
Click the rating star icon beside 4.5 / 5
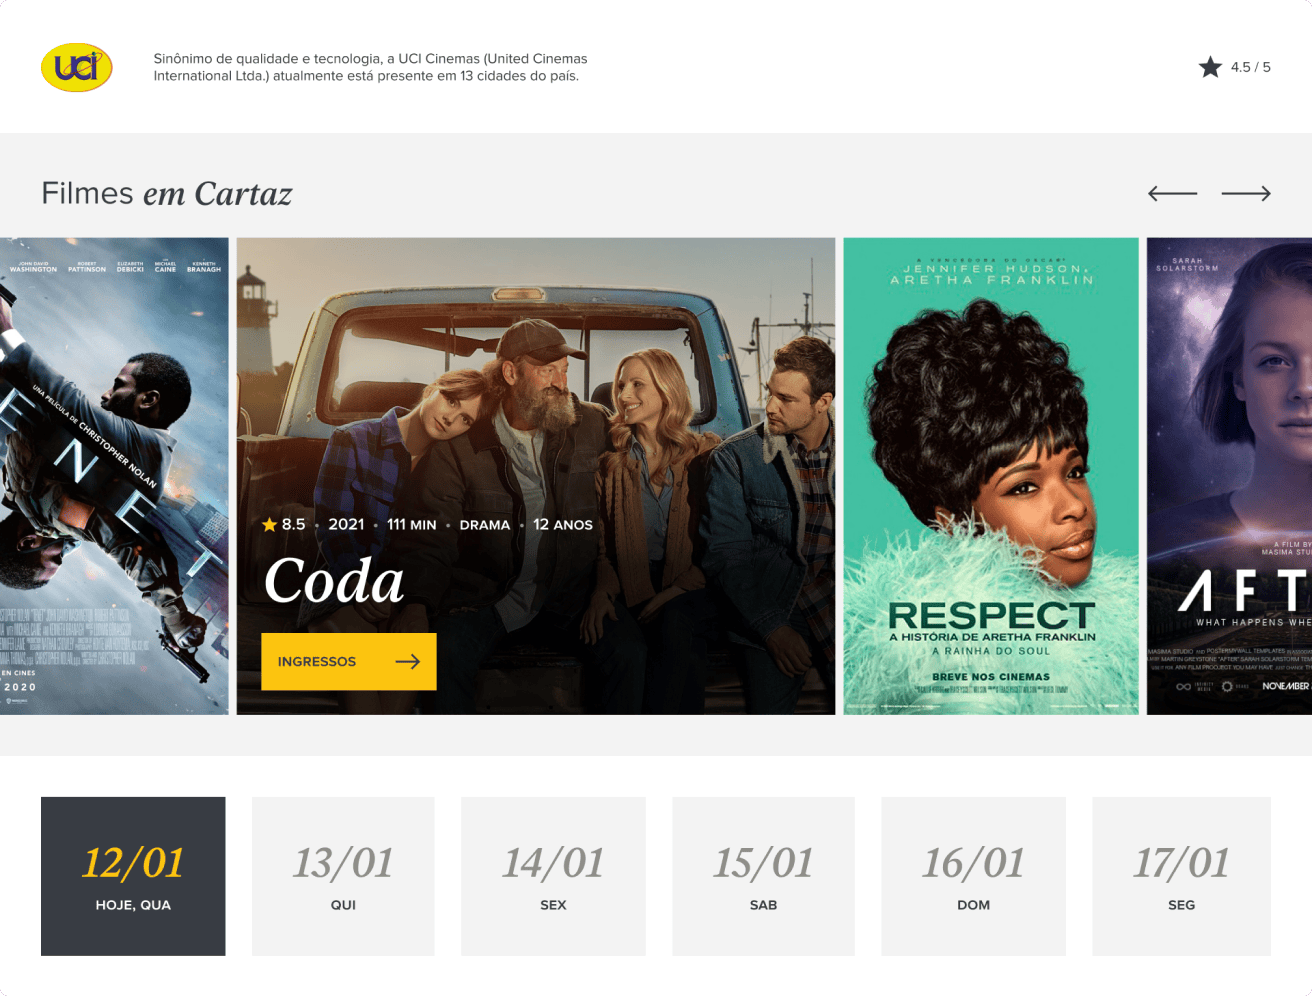[x=1210, y=67]
